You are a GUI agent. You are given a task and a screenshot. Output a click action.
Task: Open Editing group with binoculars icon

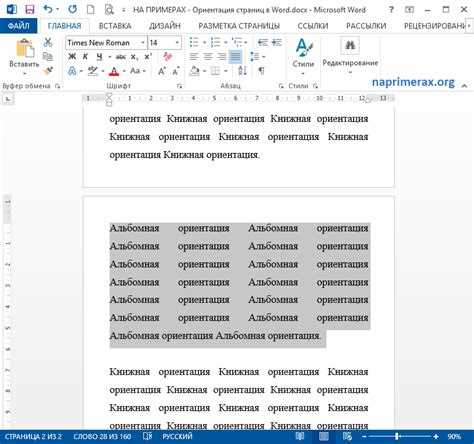click(x=350, y=45)
